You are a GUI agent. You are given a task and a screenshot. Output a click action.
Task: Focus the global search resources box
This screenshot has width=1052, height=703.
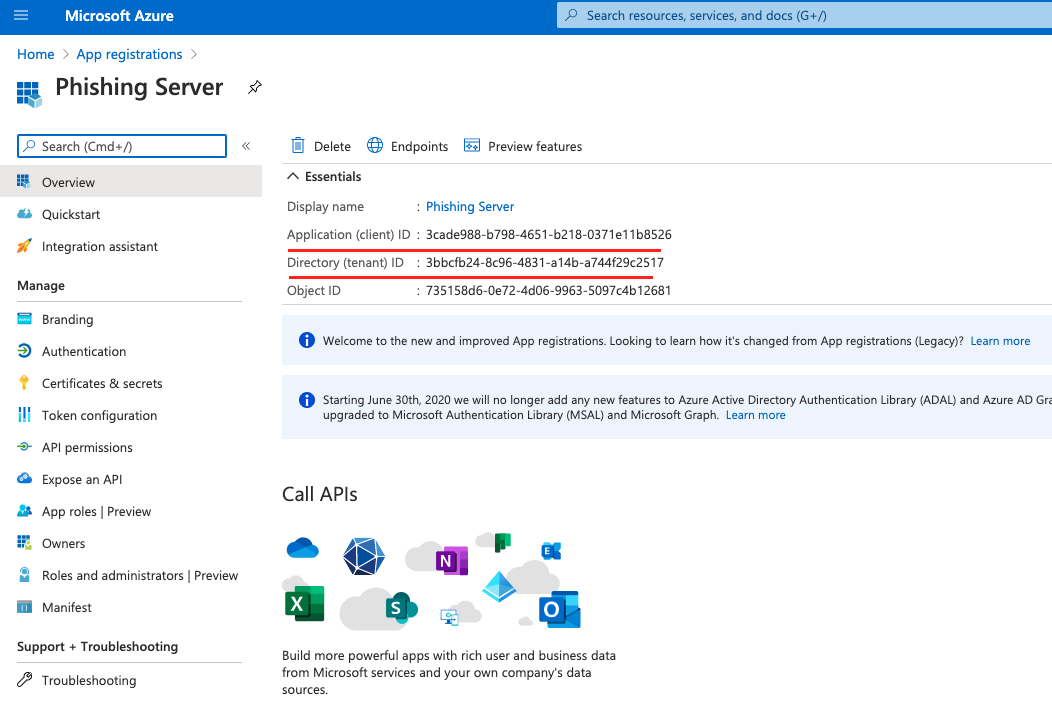804,15
